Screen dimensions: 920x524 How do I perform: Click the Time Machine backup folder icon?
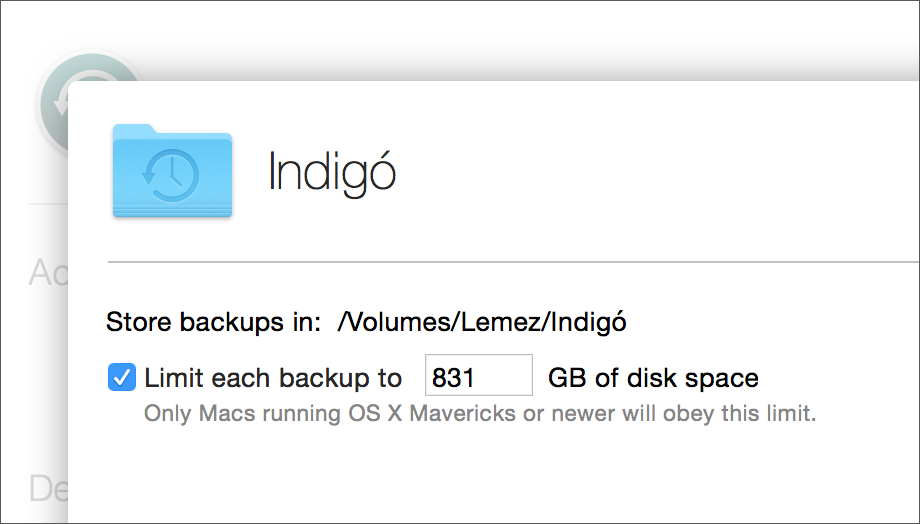coord(172,171)
